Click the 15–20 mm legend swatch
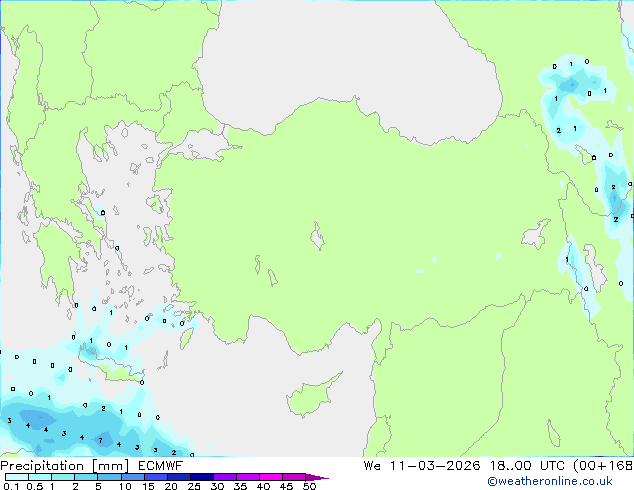This screenshot has height=490, width=634. (155, 477)
